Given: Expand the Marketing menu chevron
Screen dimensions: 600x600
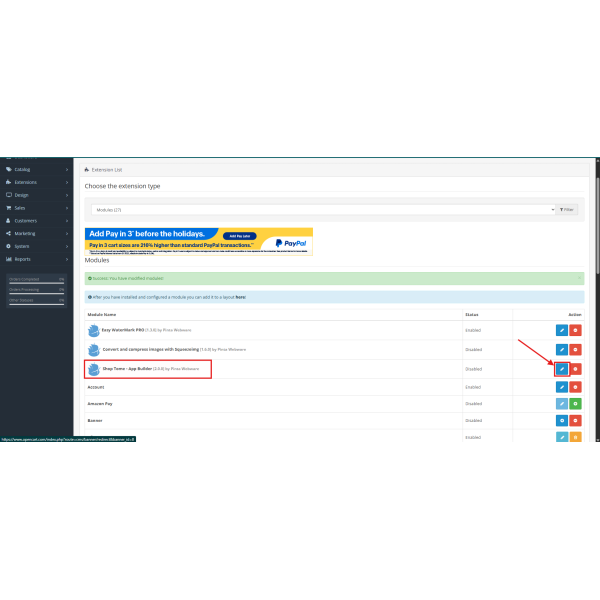Looking at the screenshot, I should coord(67,233).
